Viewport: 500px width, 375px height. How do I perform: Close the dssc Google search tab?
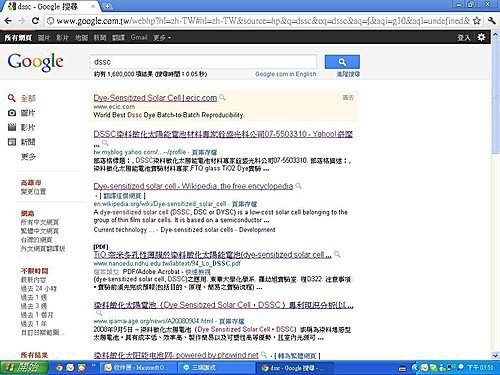pyautogui.click(x=93, y=6)
